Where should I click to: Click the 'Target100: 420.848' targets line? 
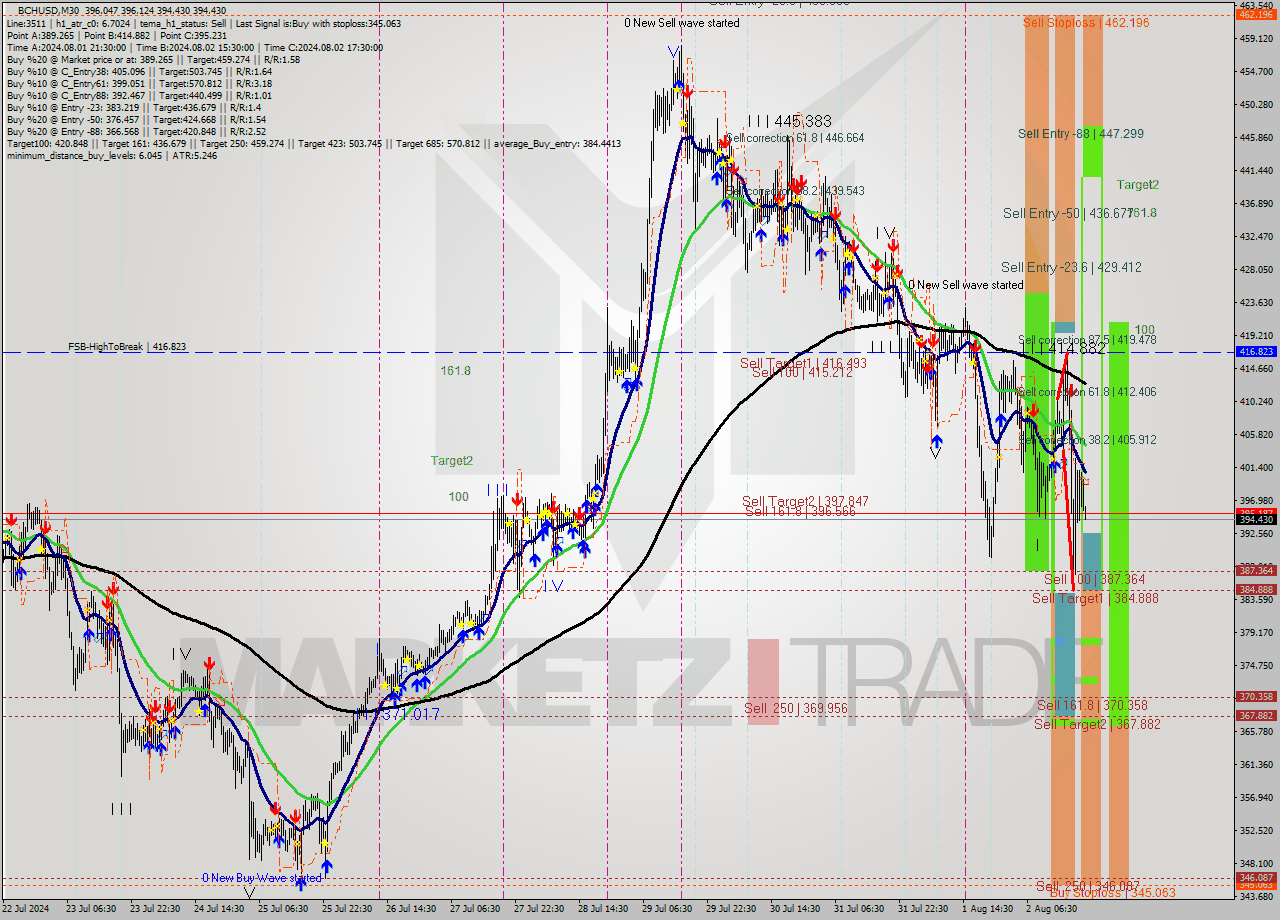[x=313, y=143]
